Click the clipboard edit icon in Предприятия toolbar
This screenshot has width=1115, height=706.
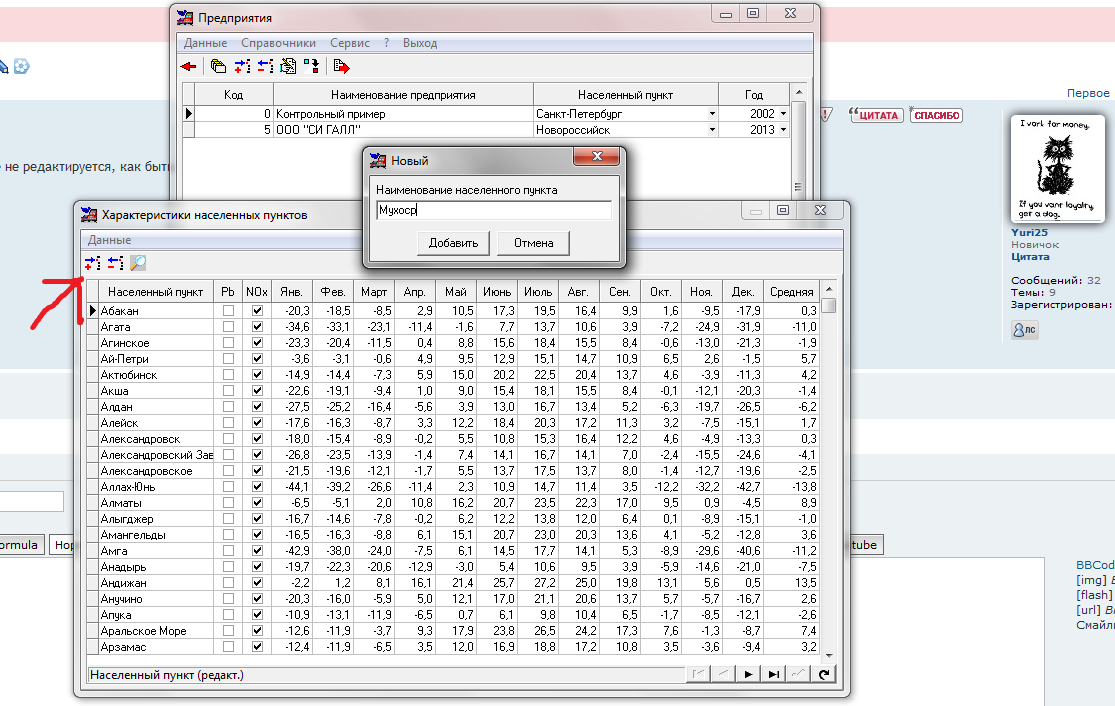288,67
